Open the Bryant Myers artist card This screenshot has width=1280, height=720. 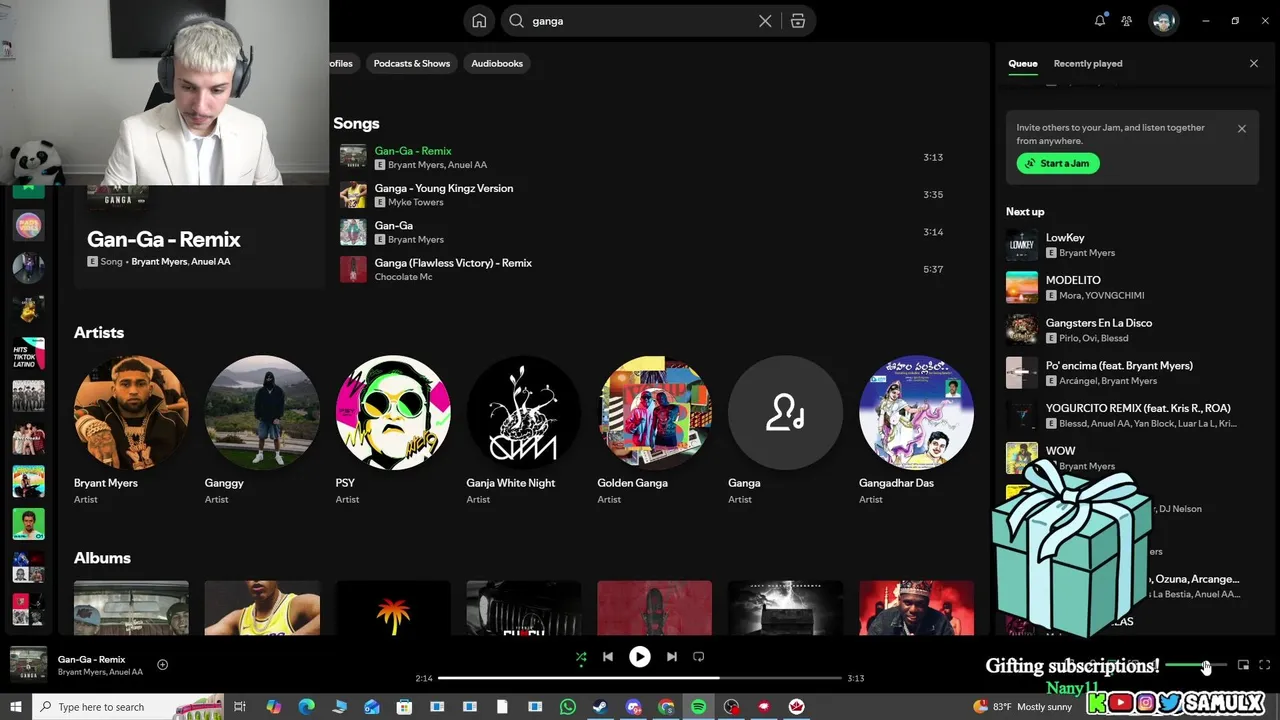point(131,429)
